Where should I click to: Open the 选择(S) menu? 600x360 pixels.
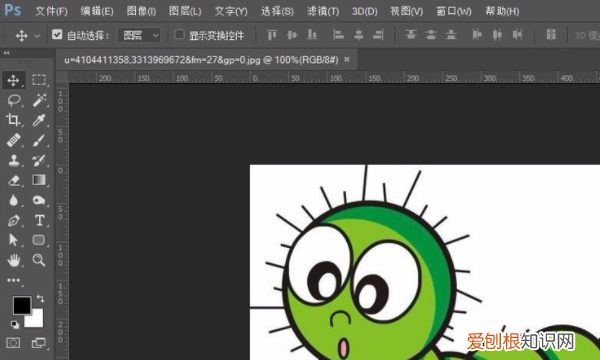277,11
